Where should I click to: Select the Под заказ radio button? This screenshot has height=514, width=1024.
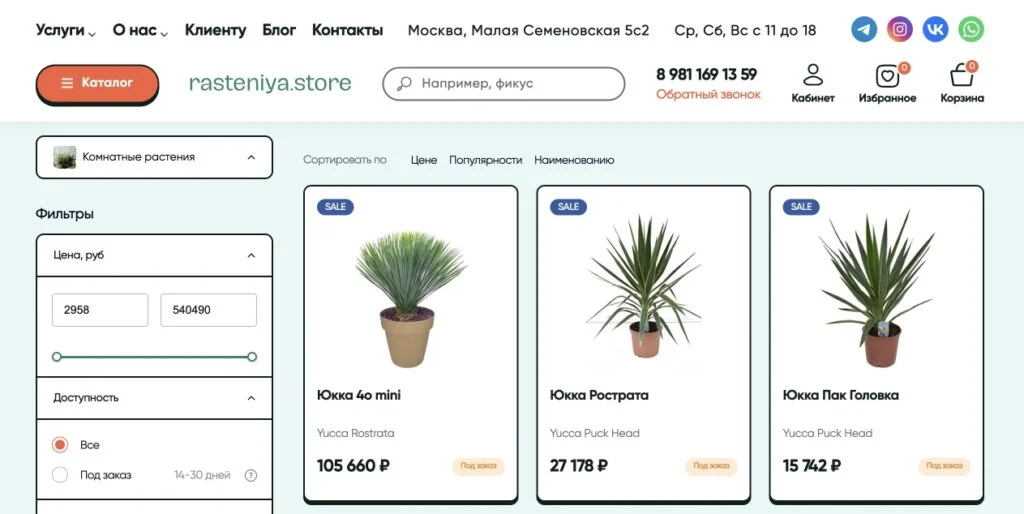[x=60, y=475]
